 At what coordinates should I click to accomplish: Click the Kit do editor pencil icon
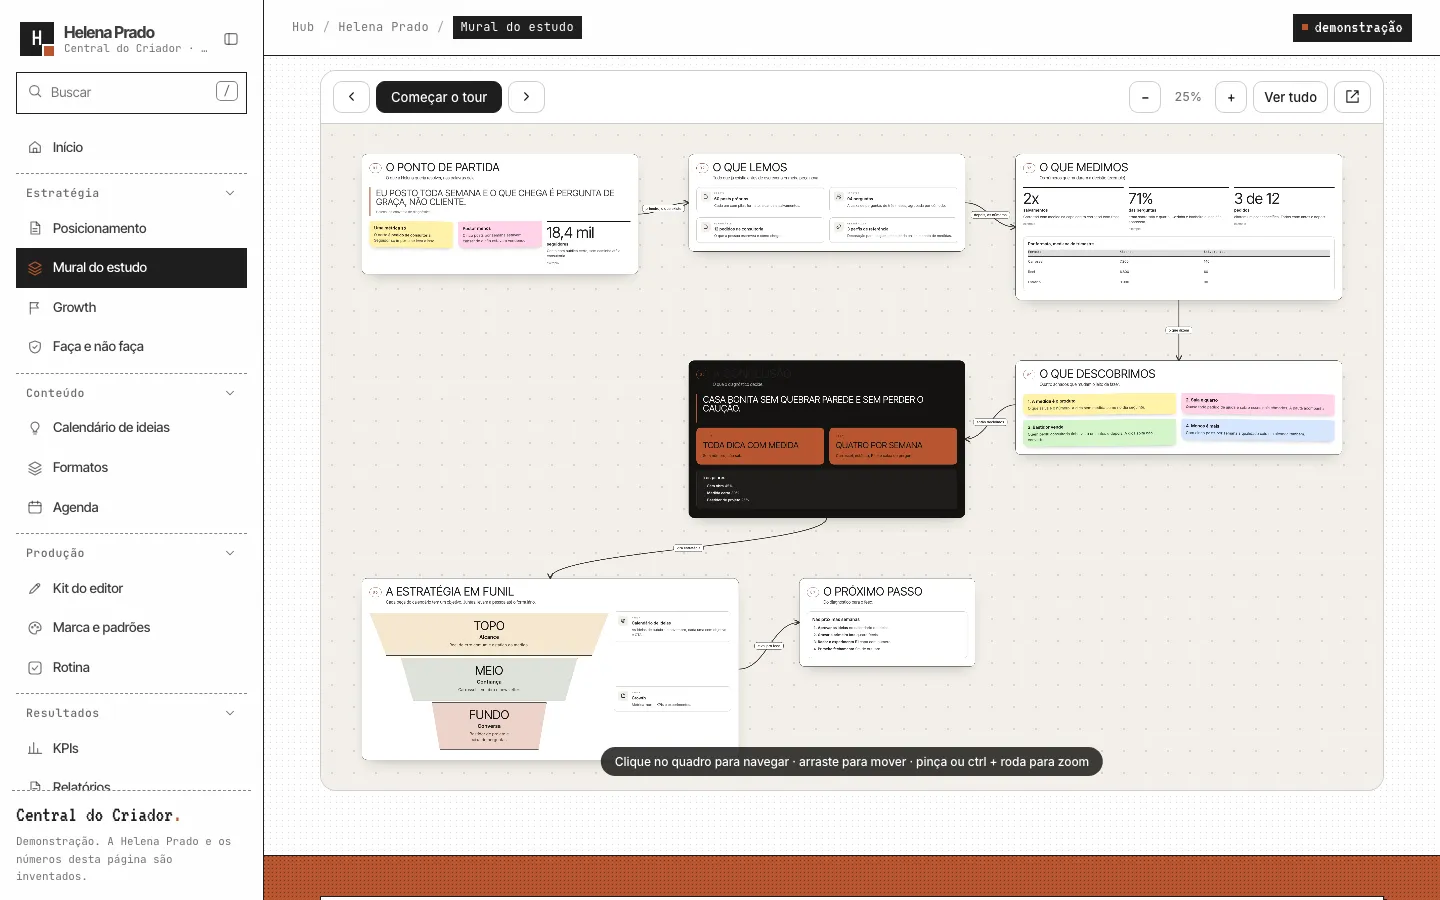click(x=35, y=588)
